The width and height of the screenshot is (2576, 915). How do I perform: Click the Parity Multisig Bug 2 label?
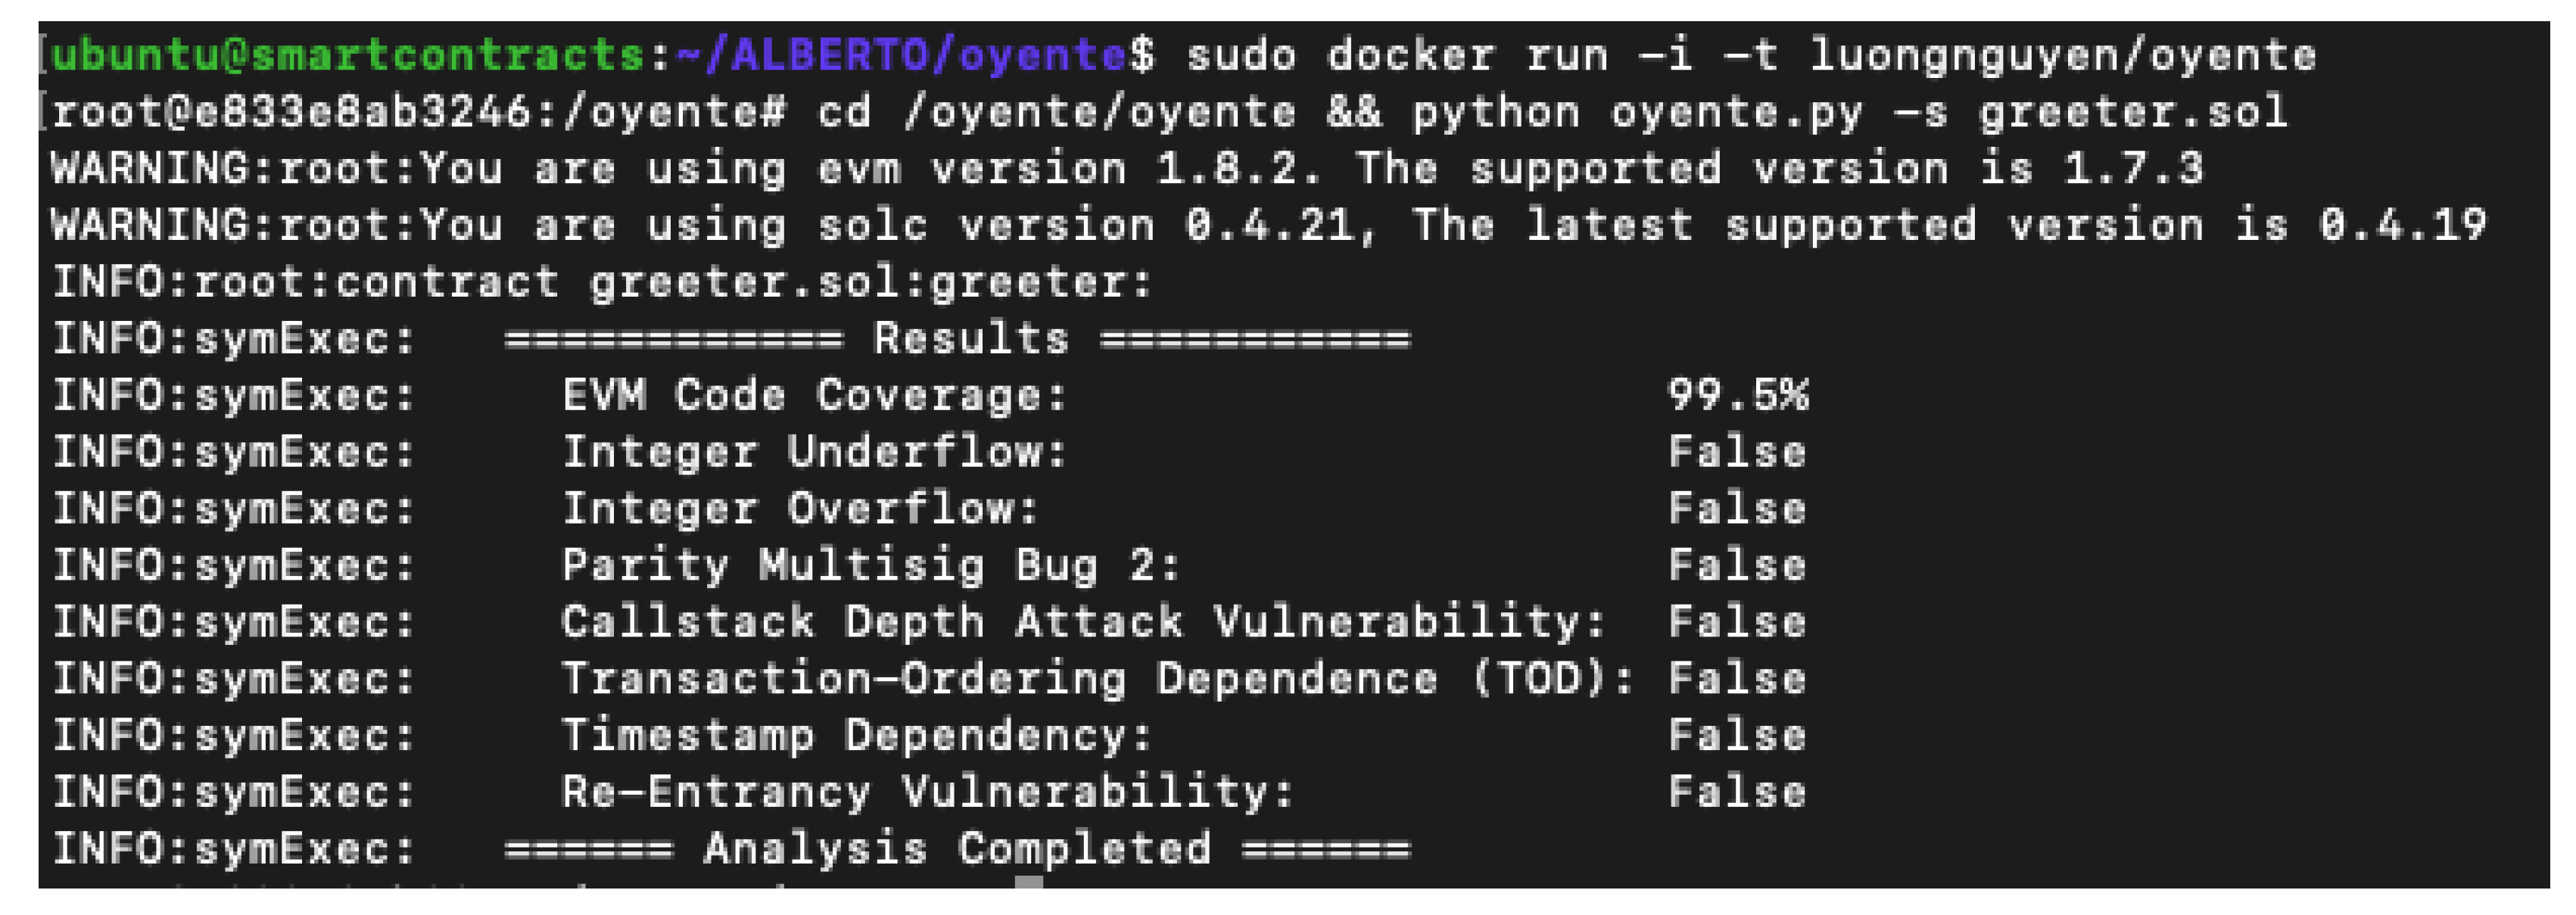pyautogui.click(x=871, y=566)
